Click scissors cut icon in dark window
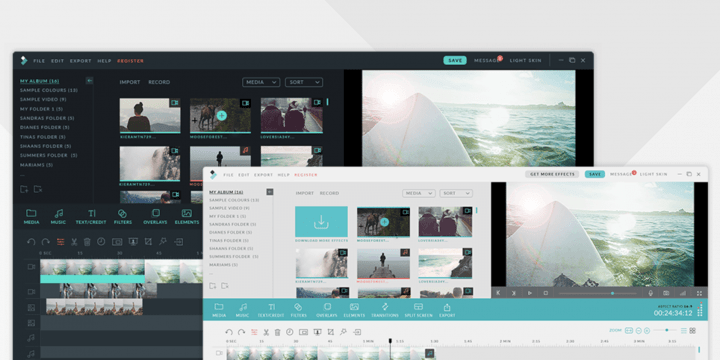The width and height of the screenshot is (720, 360). (x=74, y=242)
